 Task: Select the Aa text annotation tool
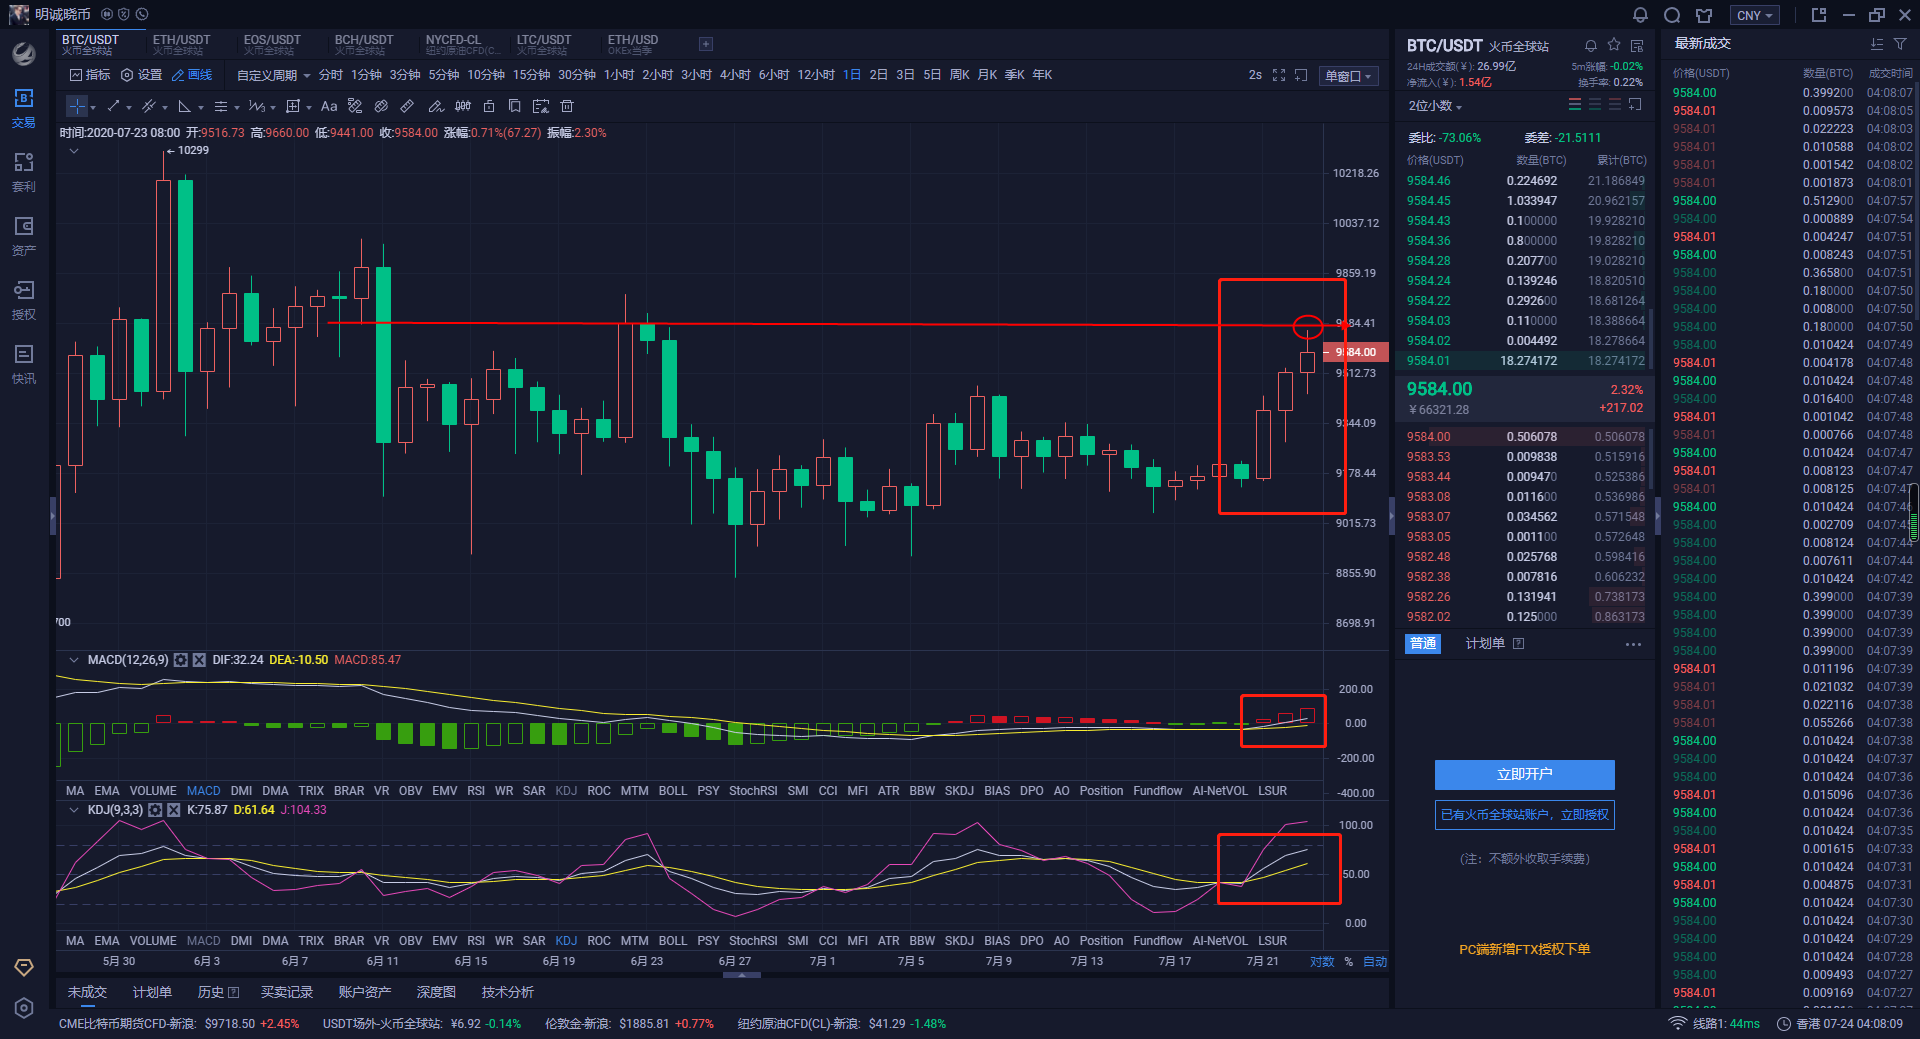tap(329, 106)
